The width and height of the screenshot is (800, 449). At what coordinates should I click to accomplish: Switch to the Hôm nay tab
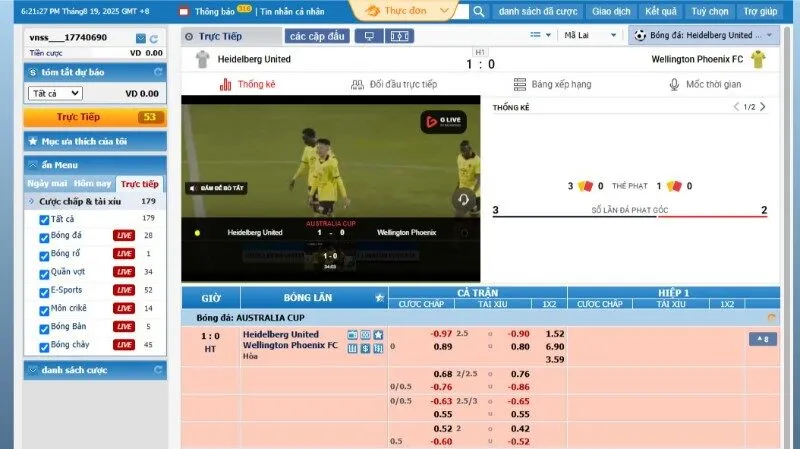(92, 184)
